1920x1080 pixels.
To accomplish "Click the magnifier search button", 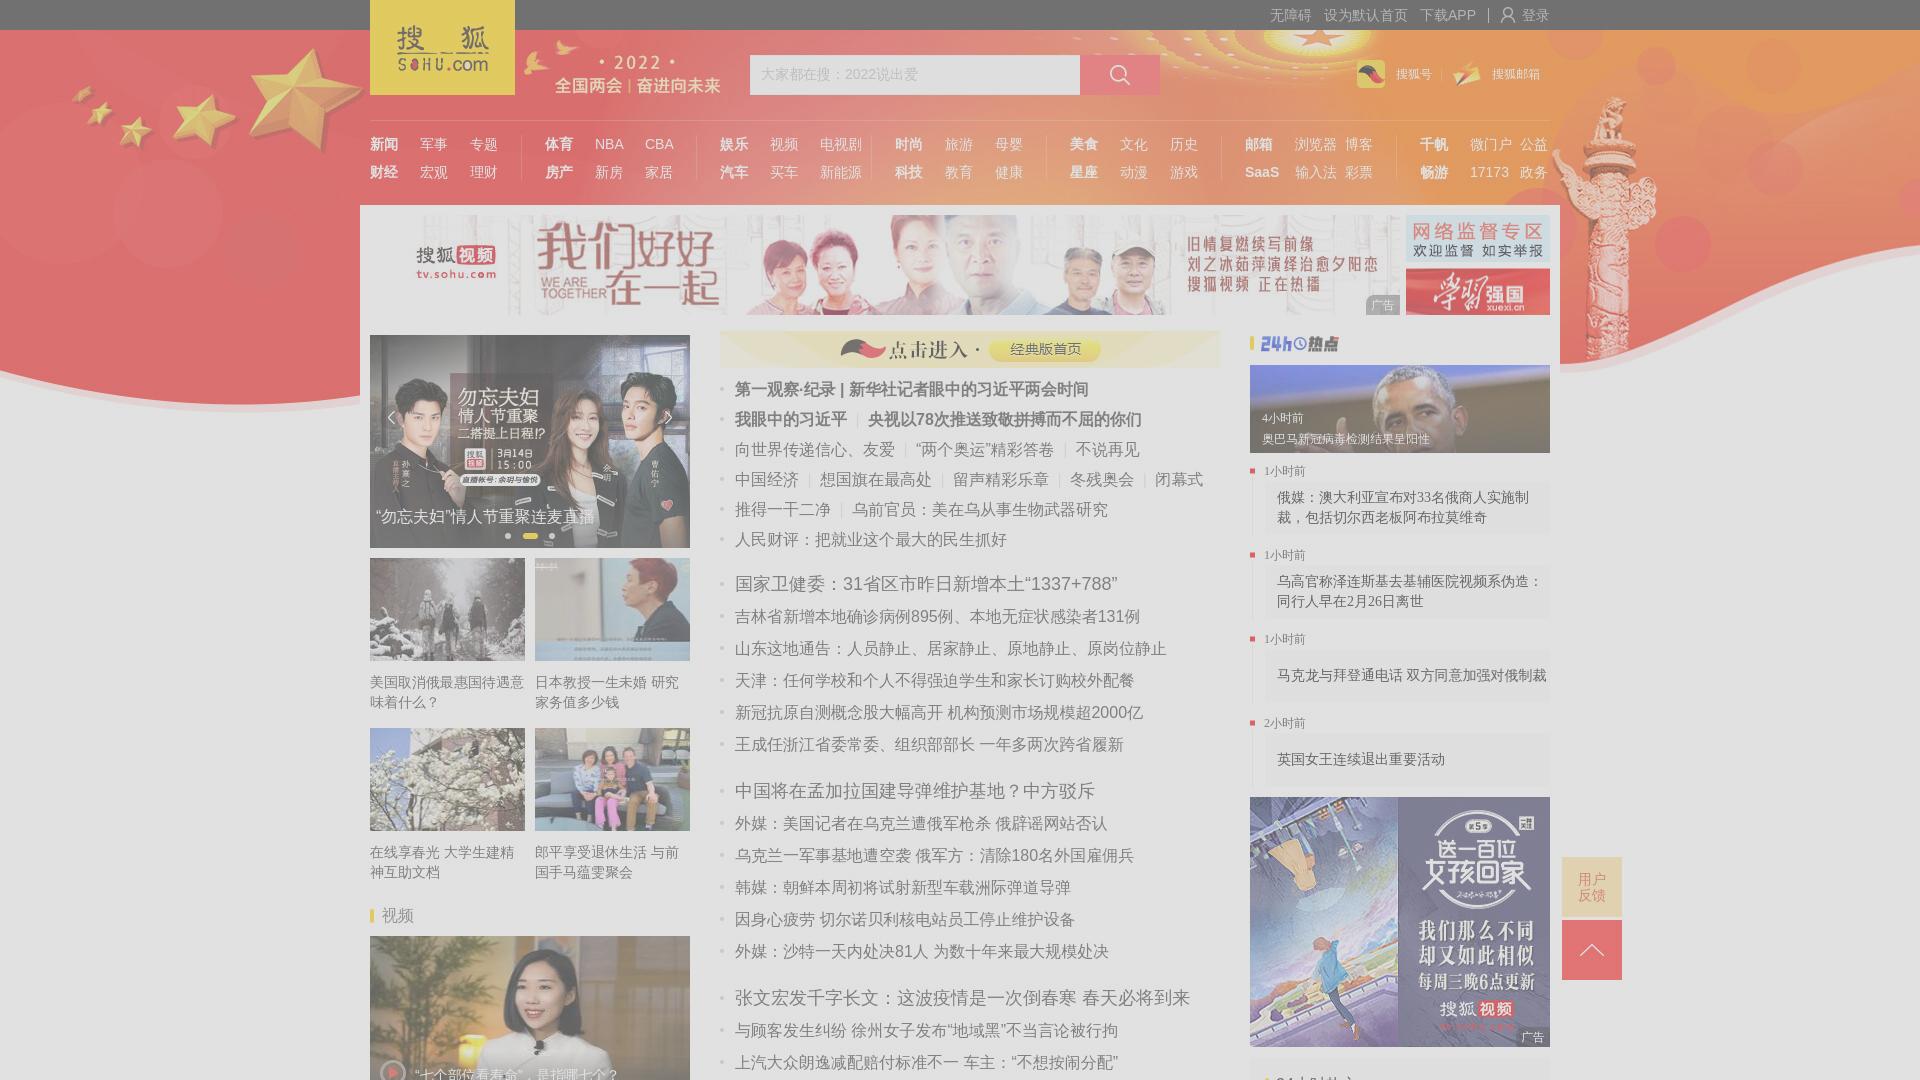I will pos(1119,75).
